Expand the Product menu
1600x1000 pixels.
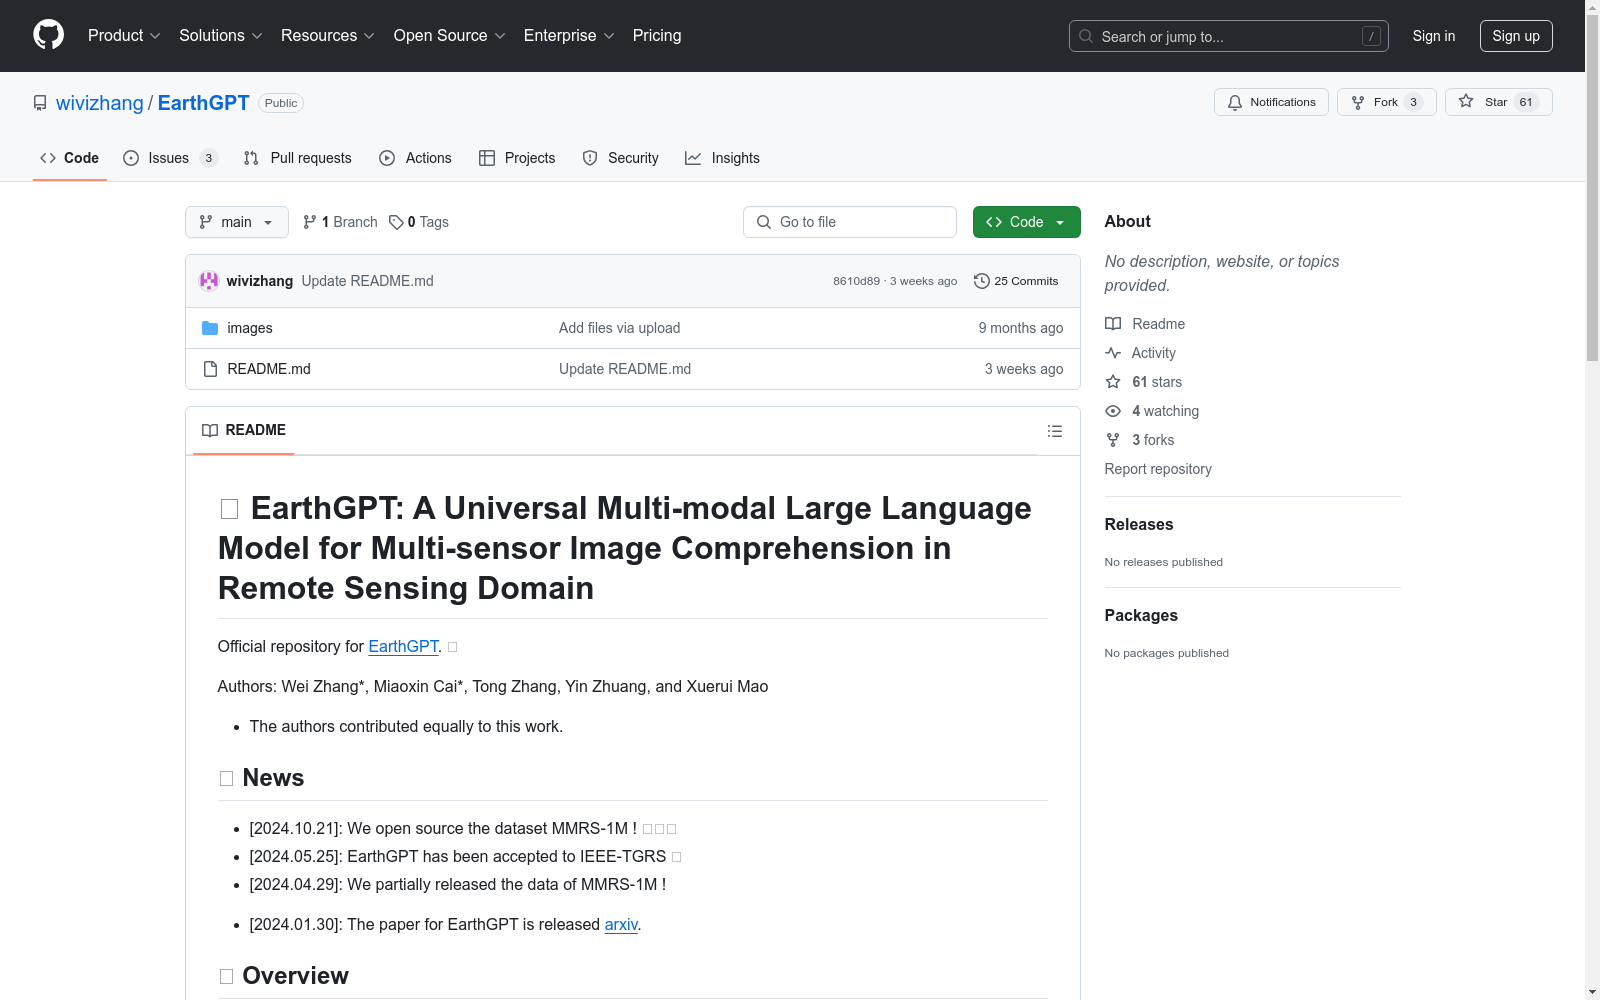coord(124,36)
